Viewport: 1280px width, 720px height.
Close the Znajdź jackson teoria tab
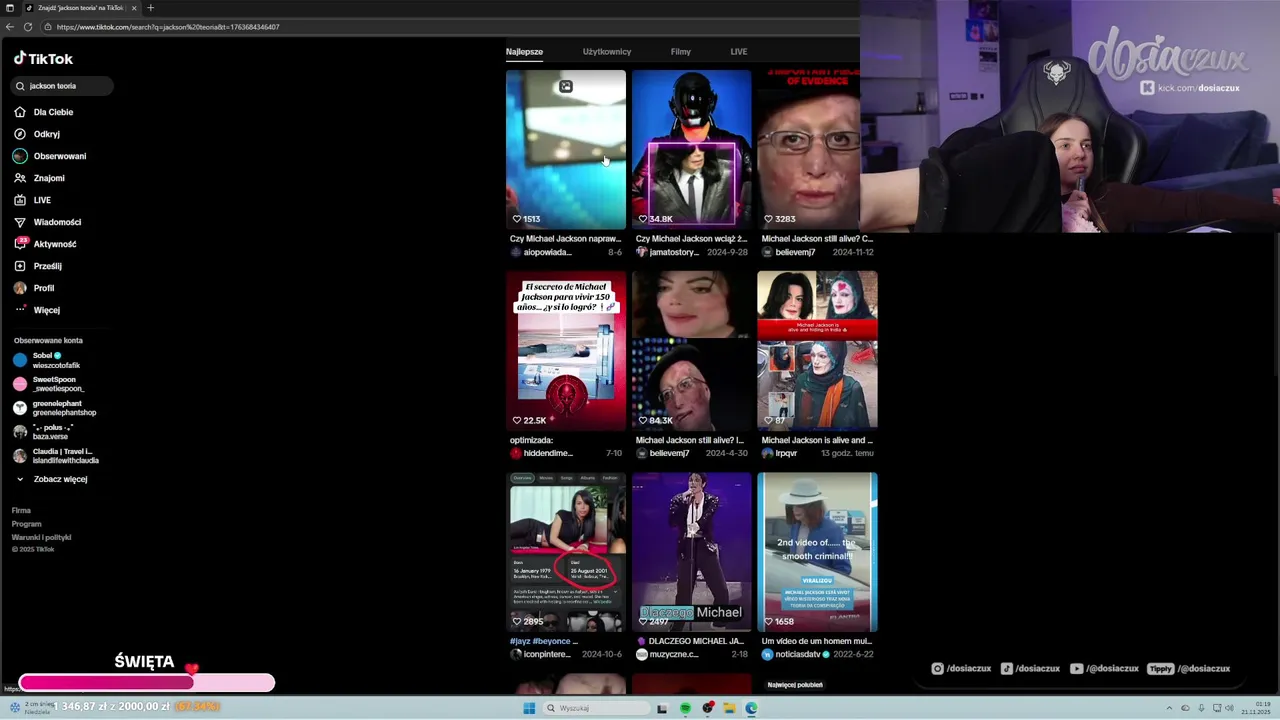click(x=134, y=8)
